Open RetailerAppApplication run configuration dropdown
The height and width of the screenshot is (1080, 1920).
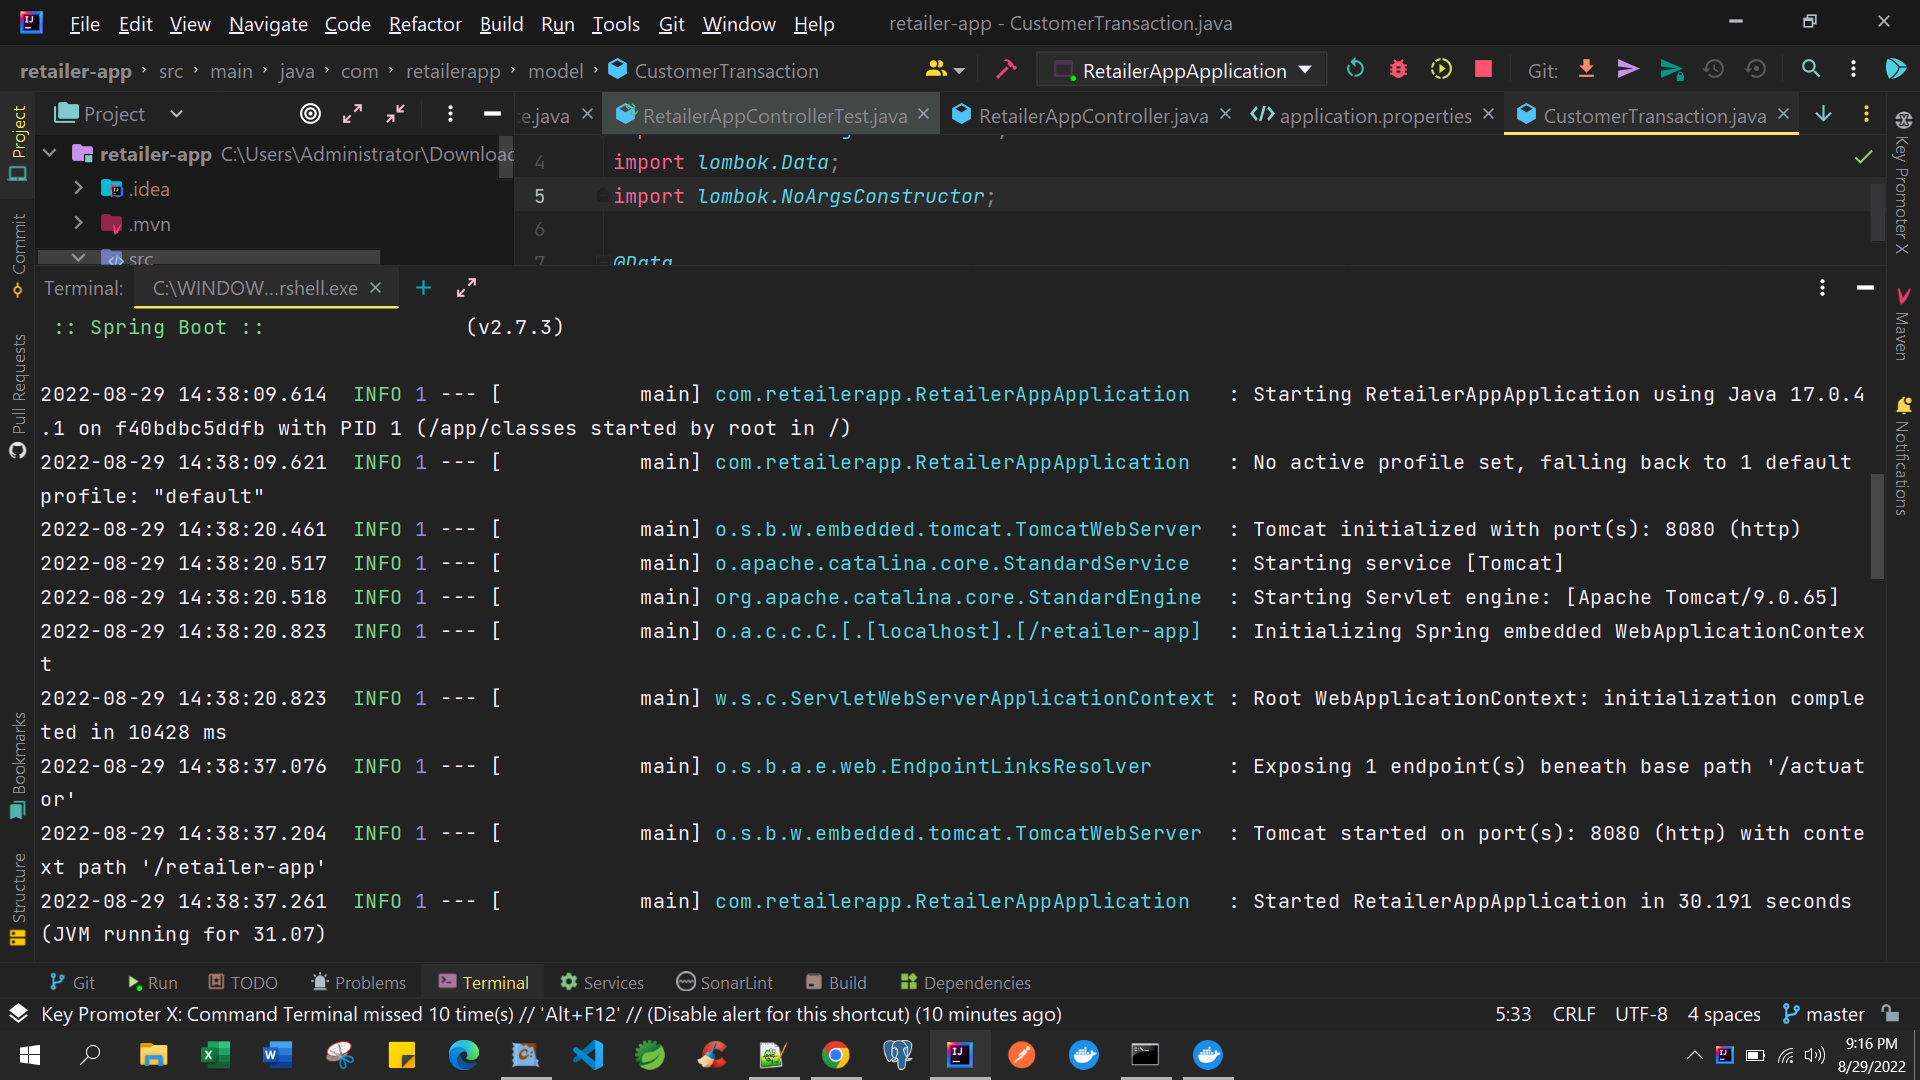1183,70
